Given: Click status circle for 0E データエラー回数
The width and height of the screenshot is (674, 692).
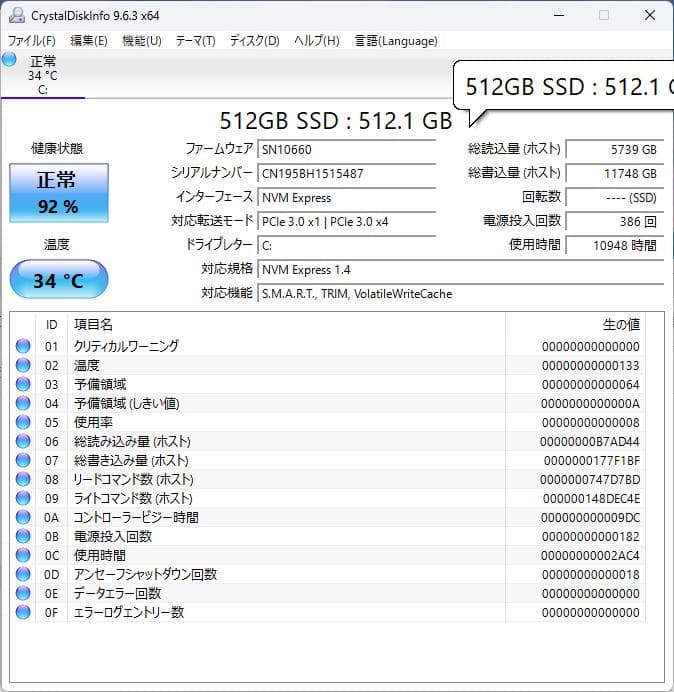Looking at the screenshot, I should [23, 593].
